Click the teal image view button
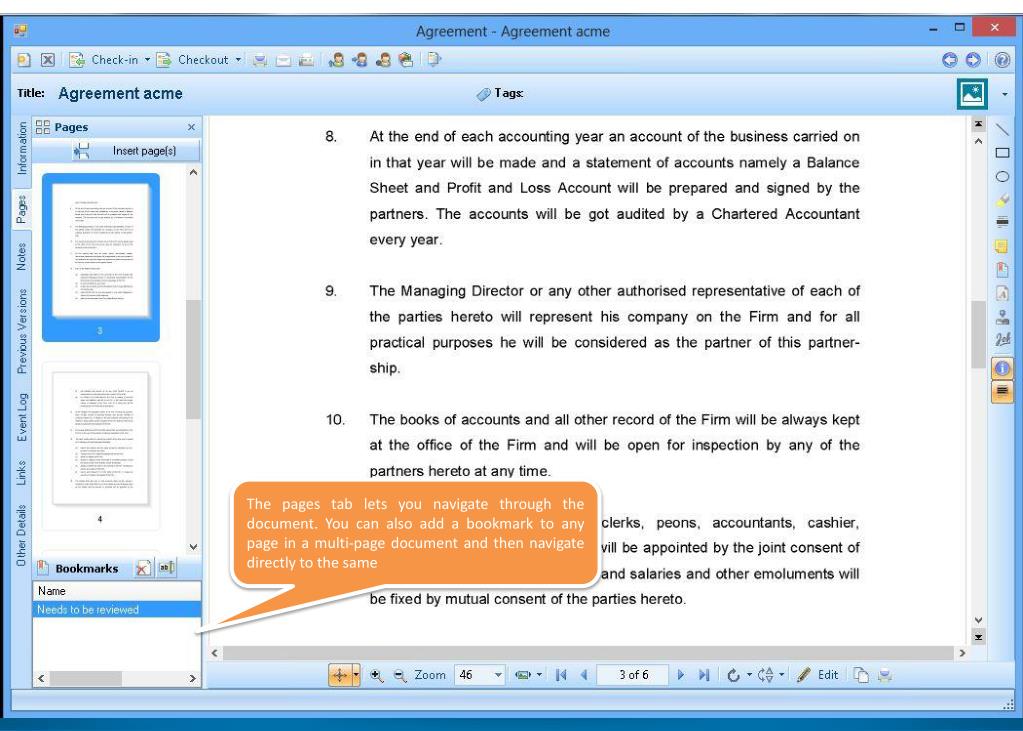The image size is (1023, 731). point(972,93)
